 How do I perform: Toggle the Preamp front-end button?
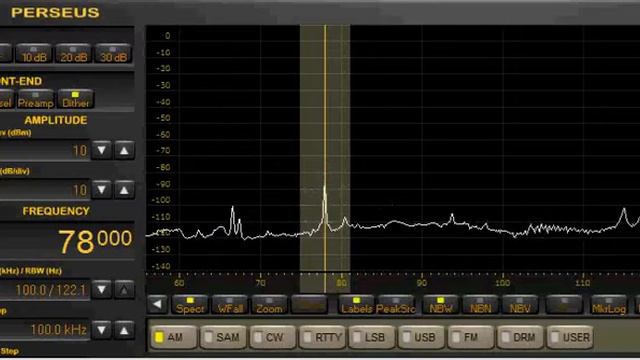pyautogui.click(x=36, y=99)
